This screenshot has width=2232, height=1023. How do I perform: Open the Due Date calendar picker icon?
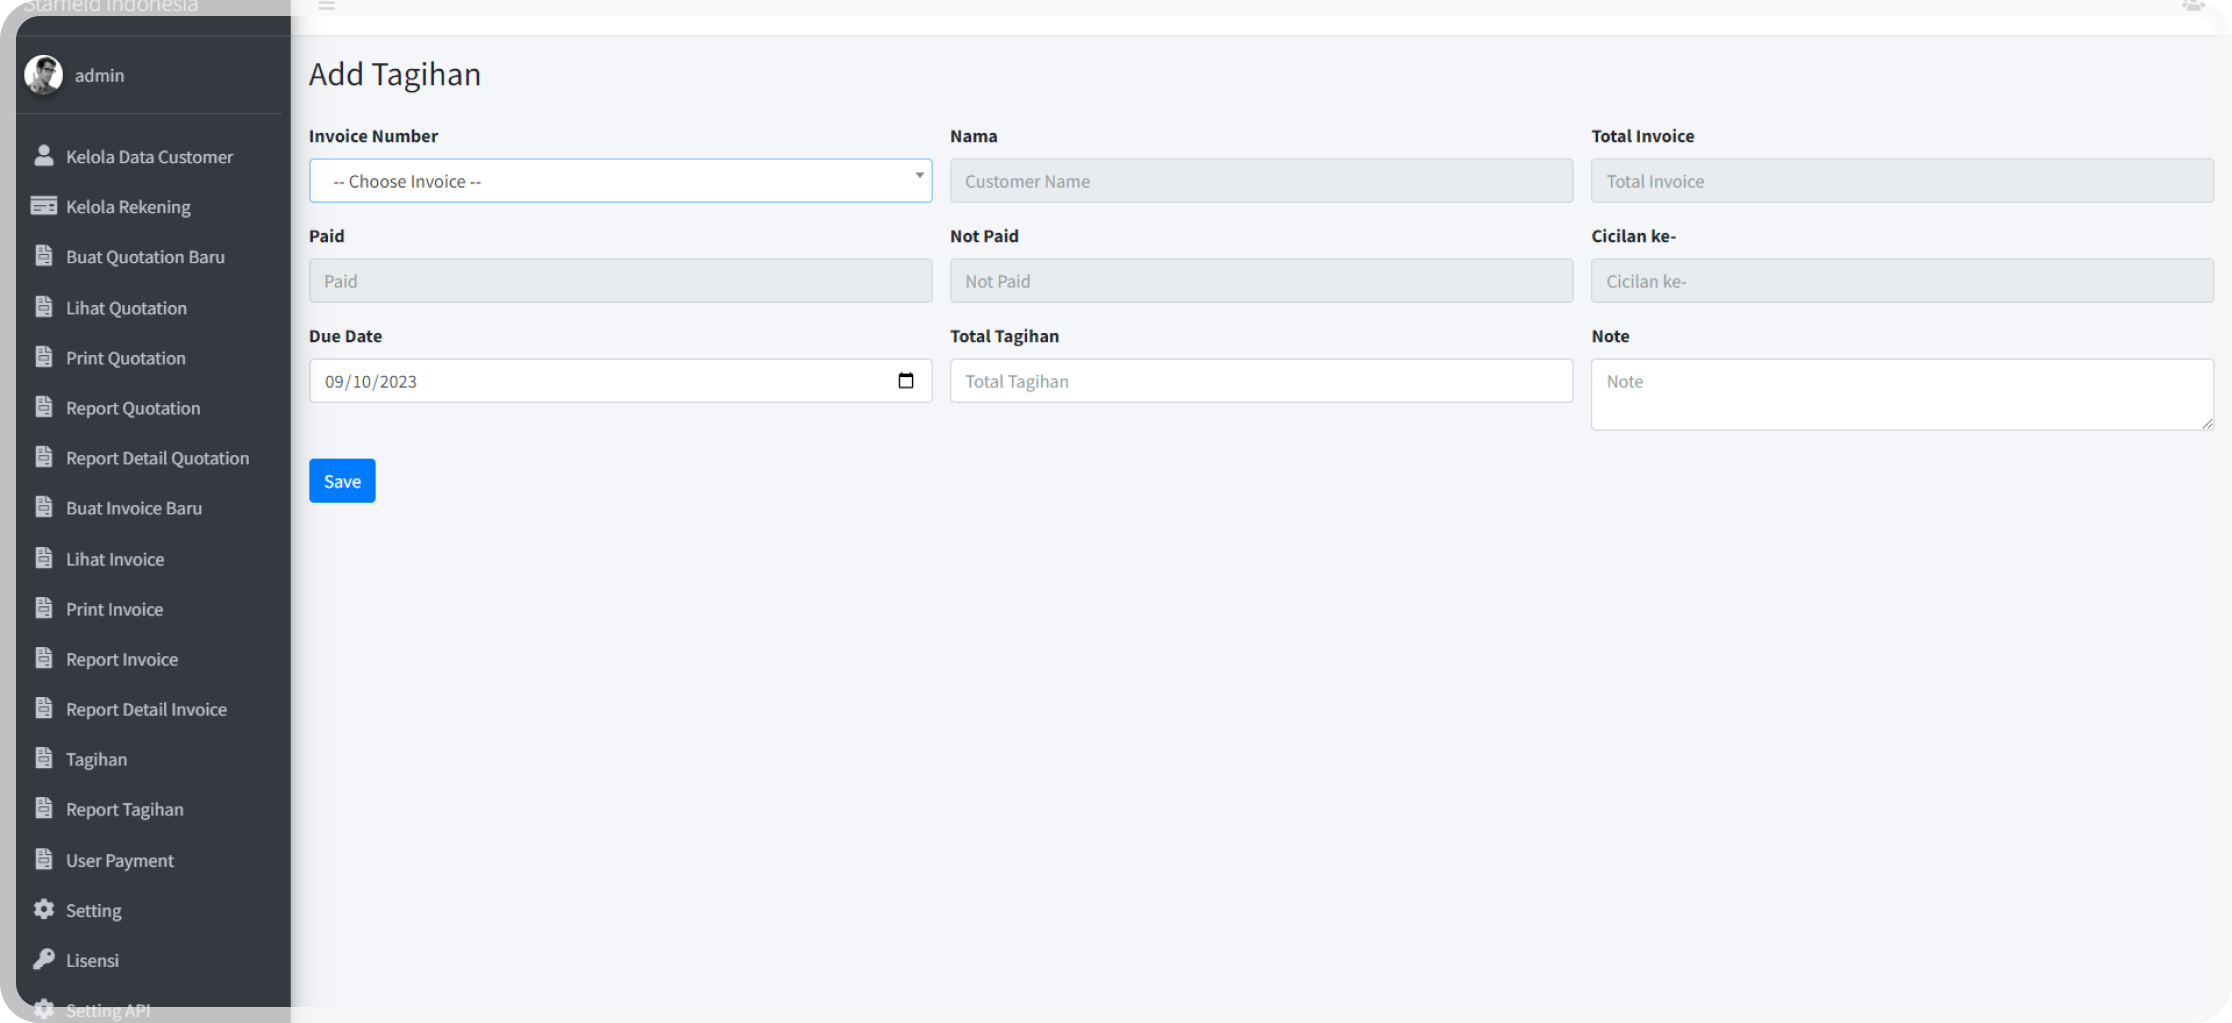click(x=905, y=381)
